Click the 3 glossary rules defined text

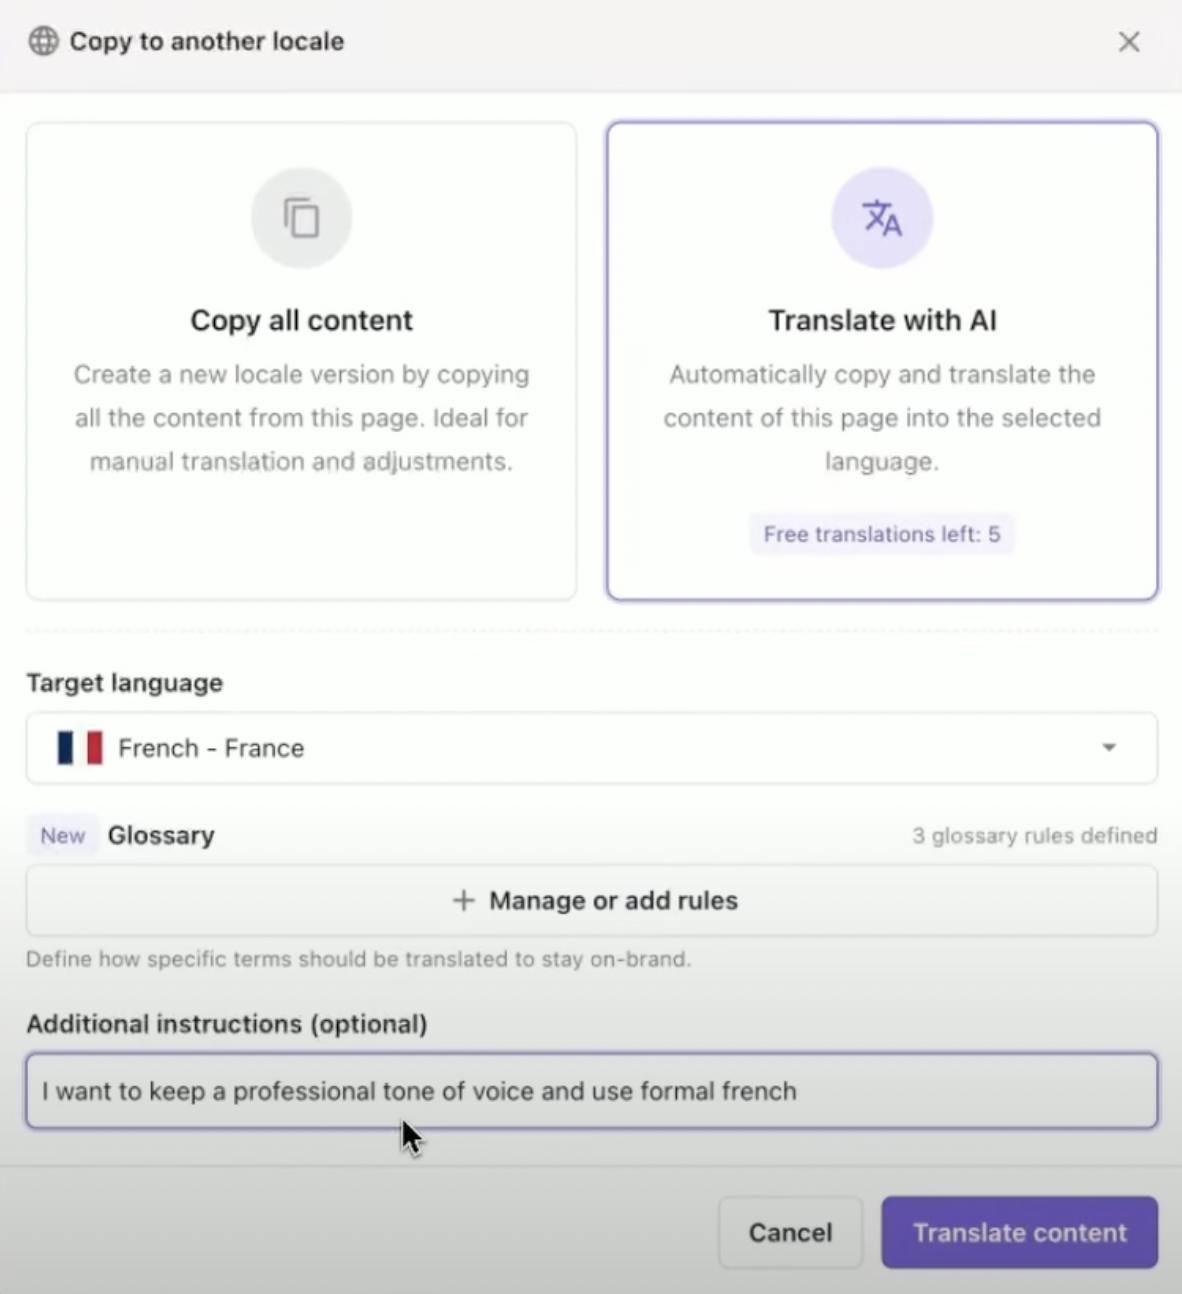[x=1034, y=835]
